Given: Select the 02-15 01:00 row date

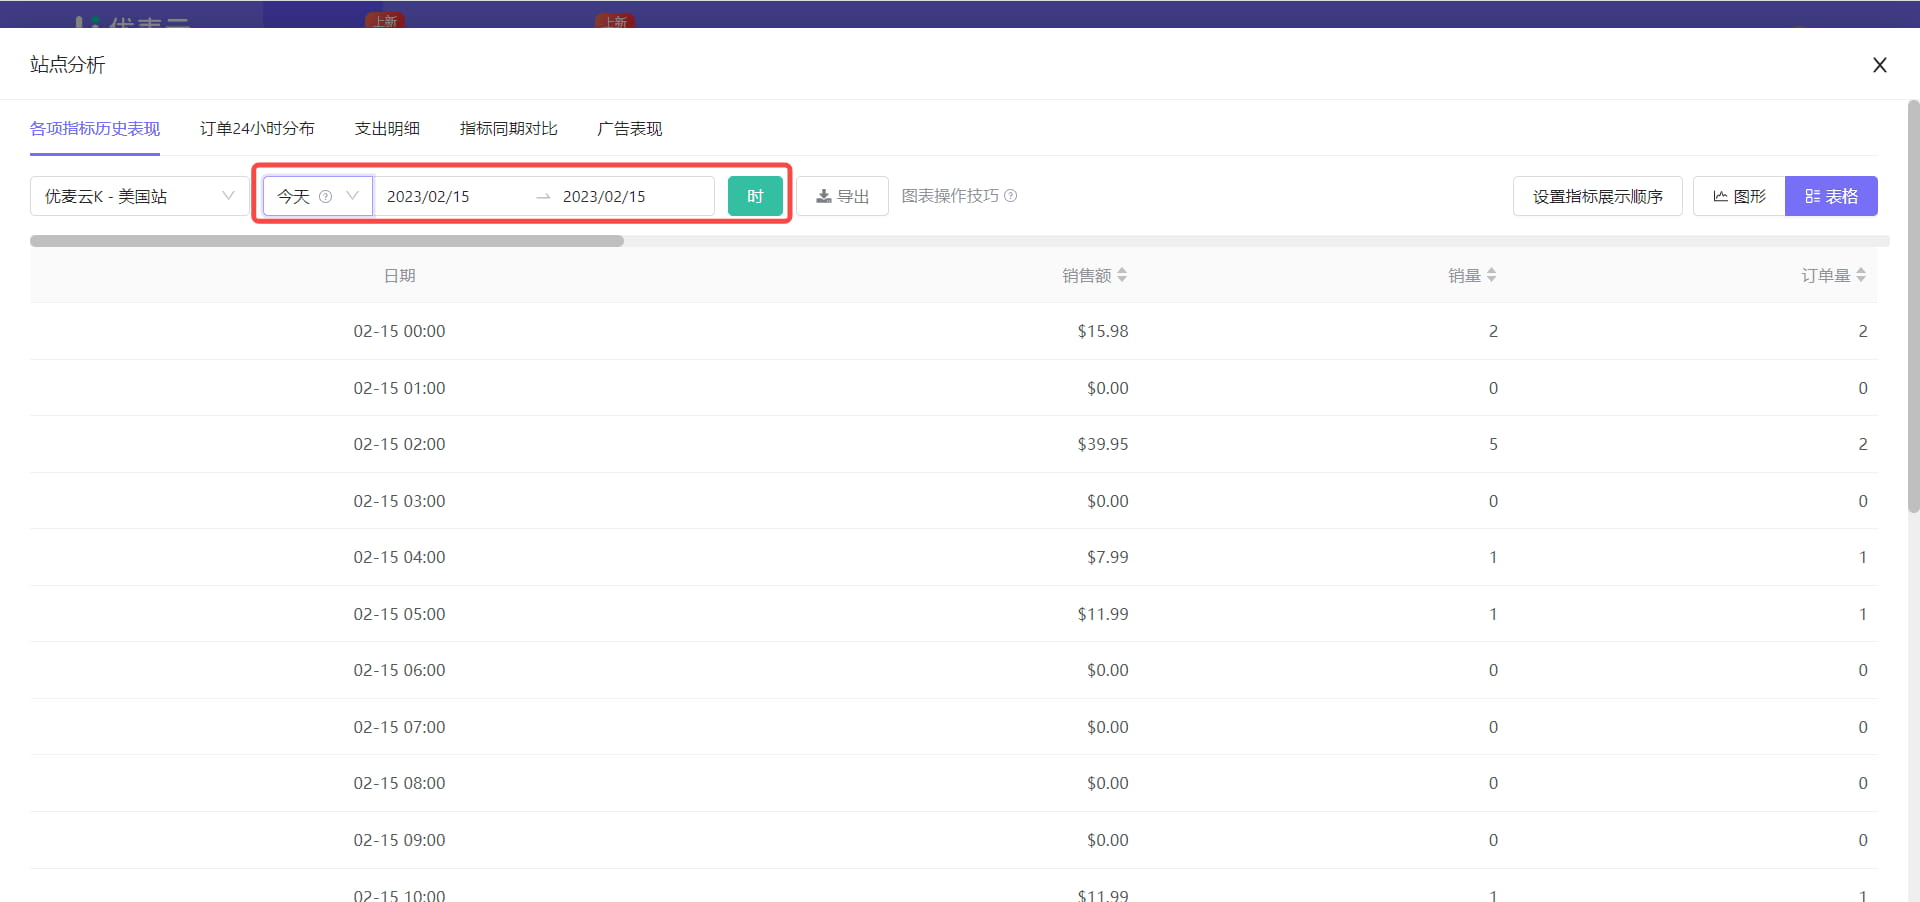Looking at the screenshot, I should [x=399, y=388].
